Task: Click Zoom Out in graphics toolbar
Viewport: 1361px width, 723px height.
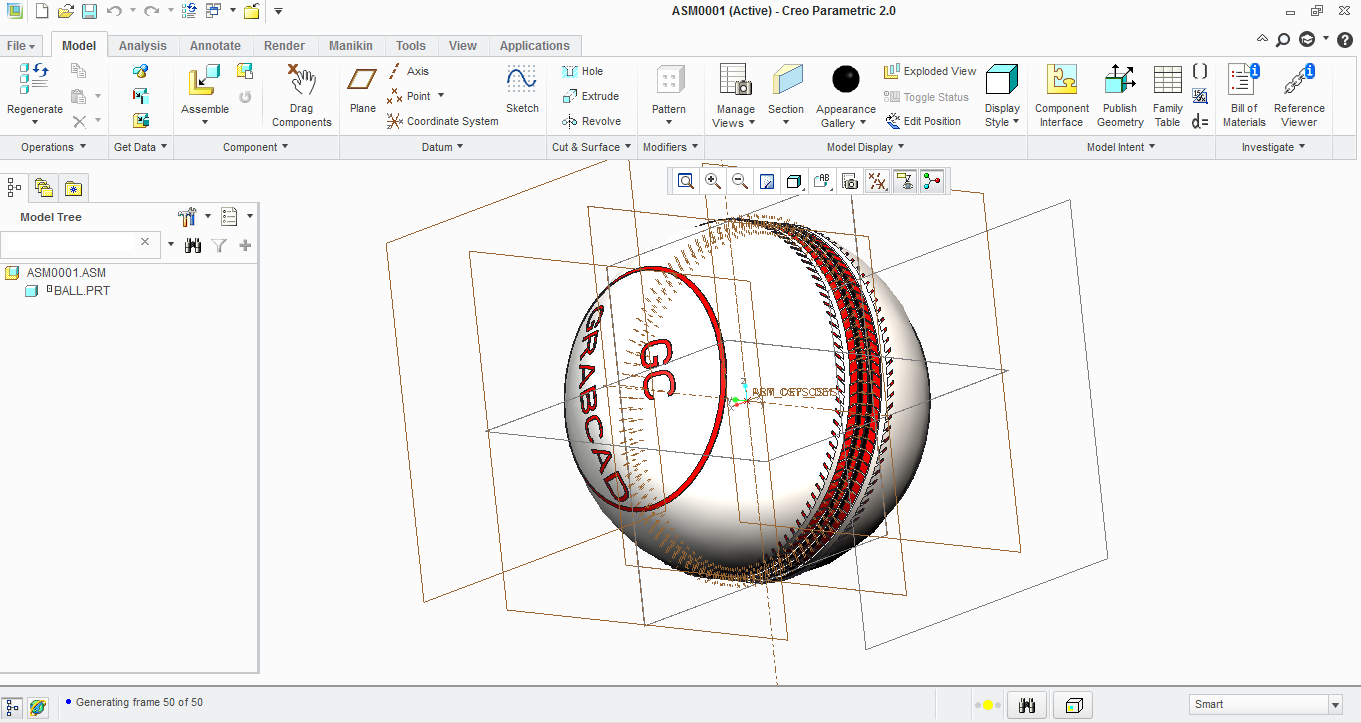Action: tap(740, 181)
